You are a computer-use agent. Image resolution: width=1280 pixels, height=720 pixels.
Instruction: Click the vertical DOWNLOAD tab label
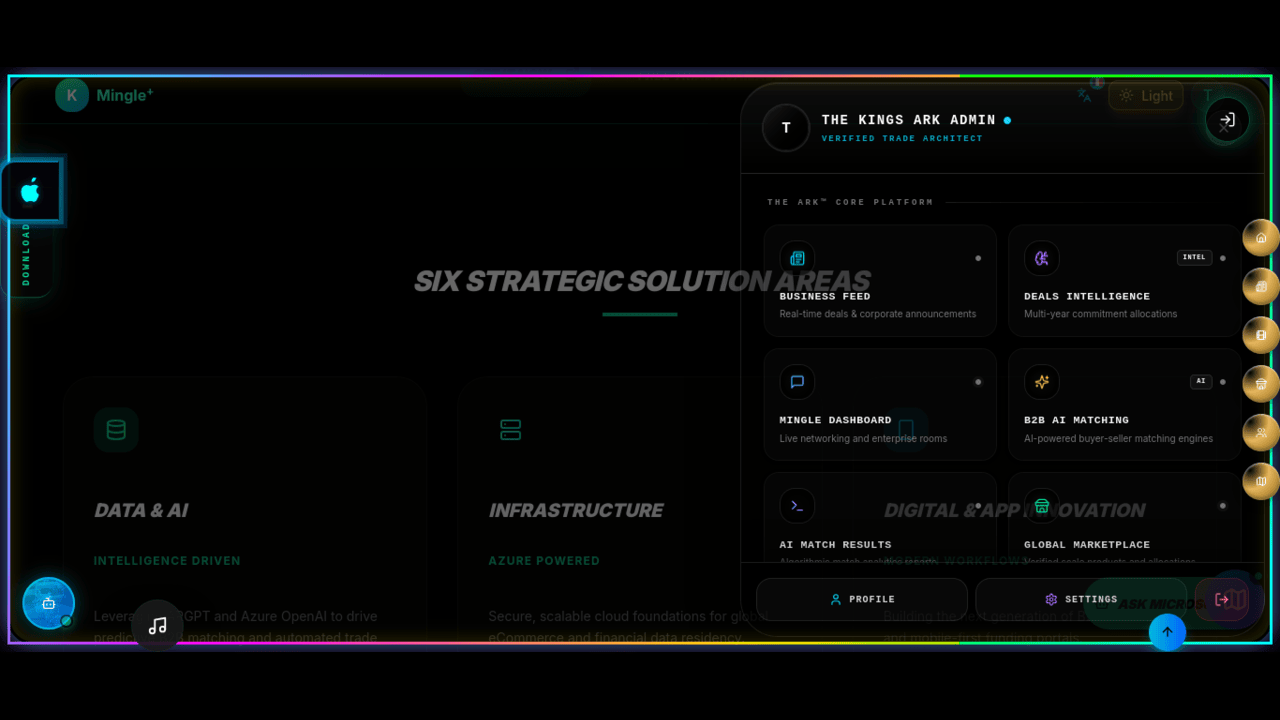[x=26, y=254]
